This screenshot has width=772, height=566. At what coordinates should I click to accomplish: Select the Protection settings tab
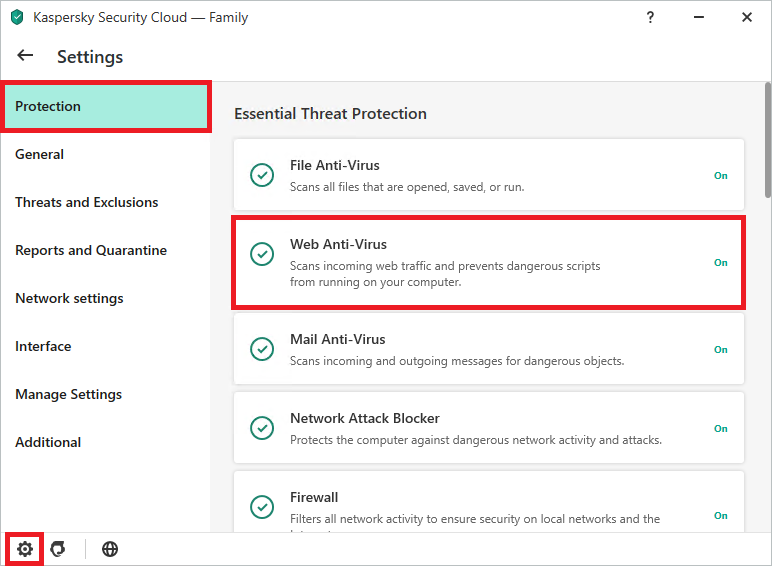[106, 106]
